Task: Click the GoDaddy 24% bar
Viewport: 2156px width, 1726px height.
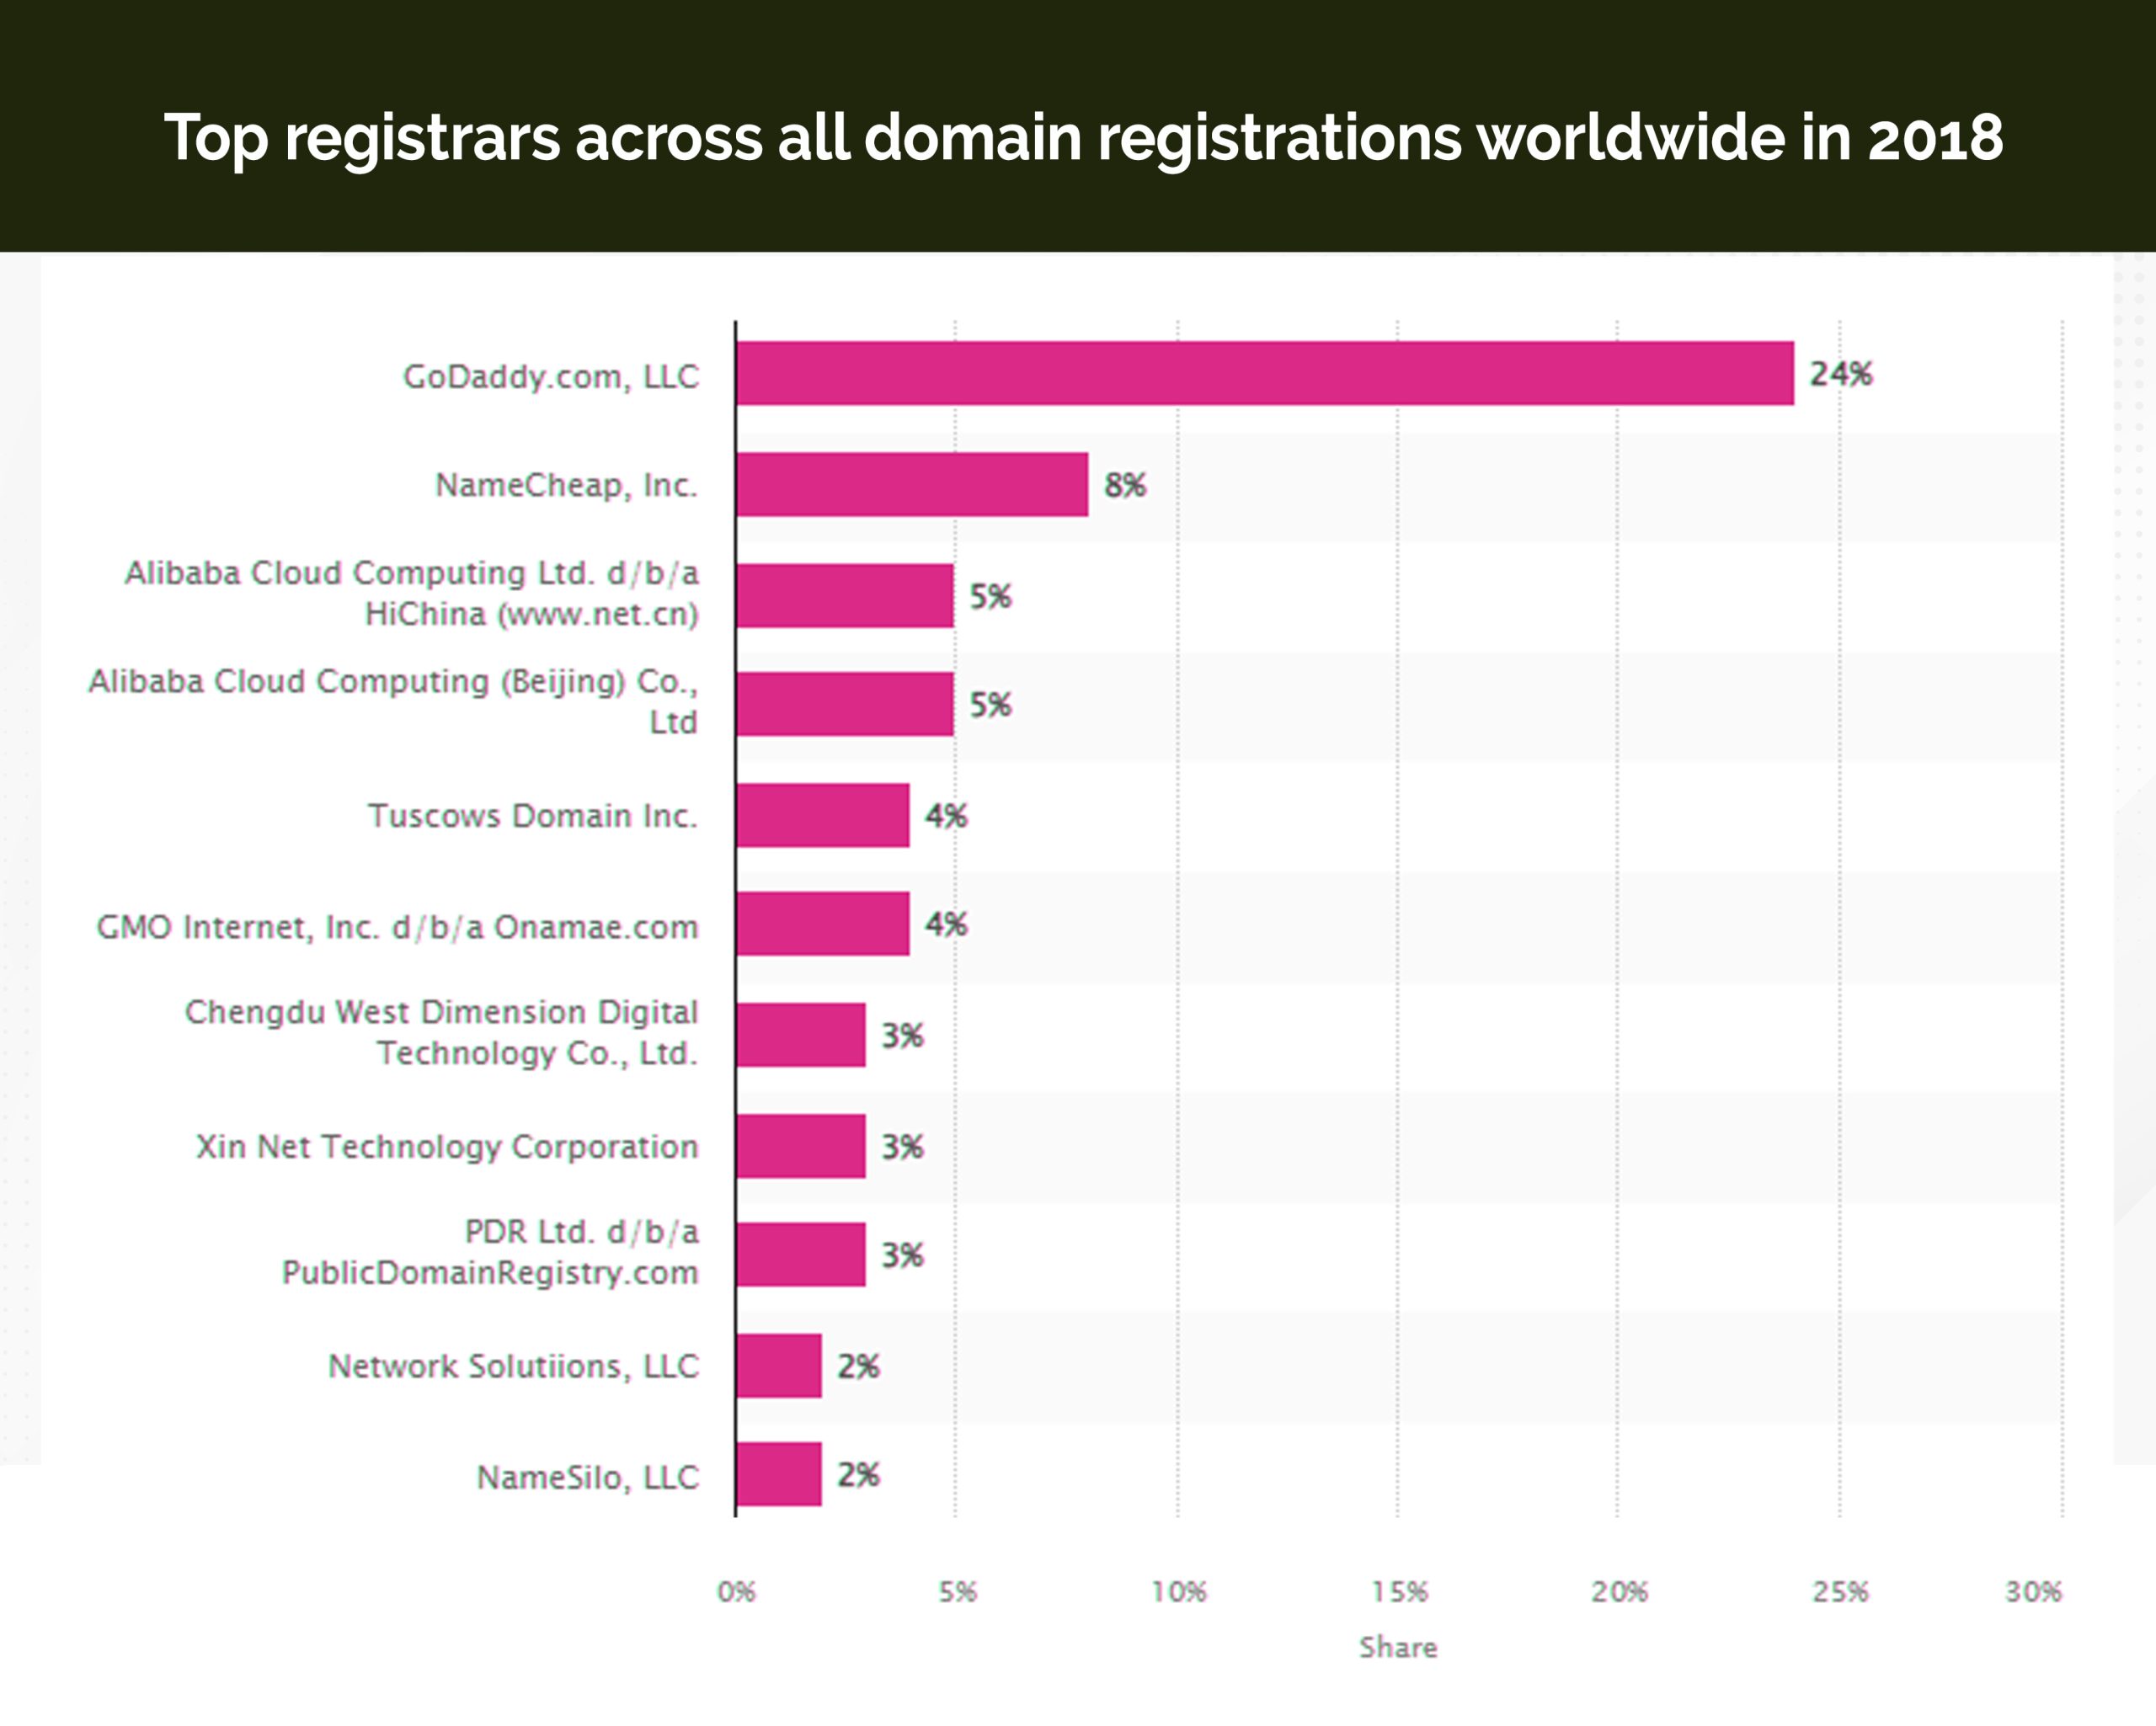Action: tap(1265, 373)
